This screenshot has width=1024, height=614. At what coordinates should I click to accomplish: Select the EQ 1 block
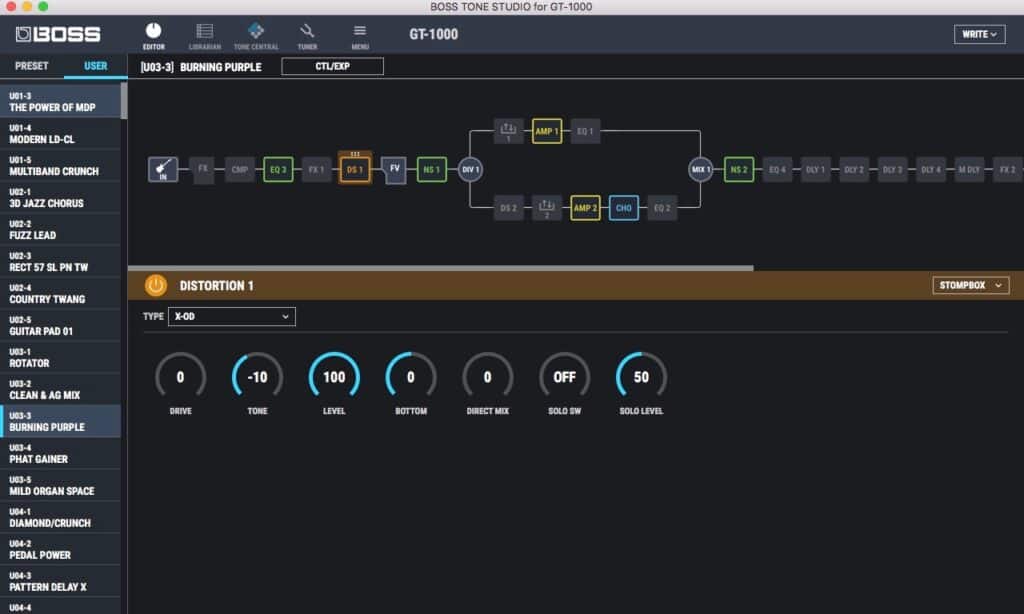click(585, 131)
